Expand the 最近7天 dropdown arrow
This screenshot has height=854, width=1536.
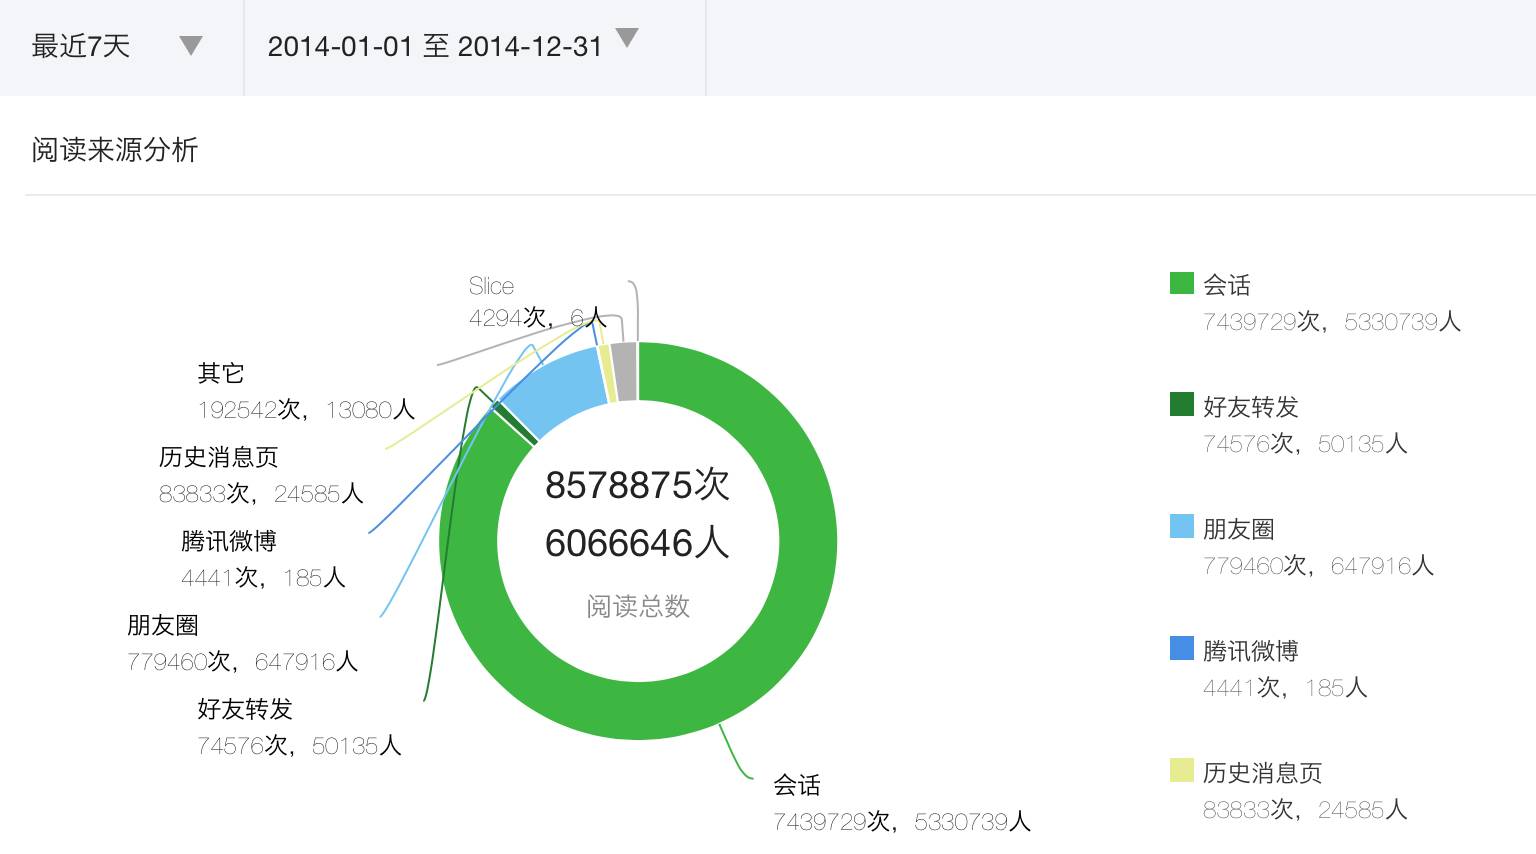191,46
